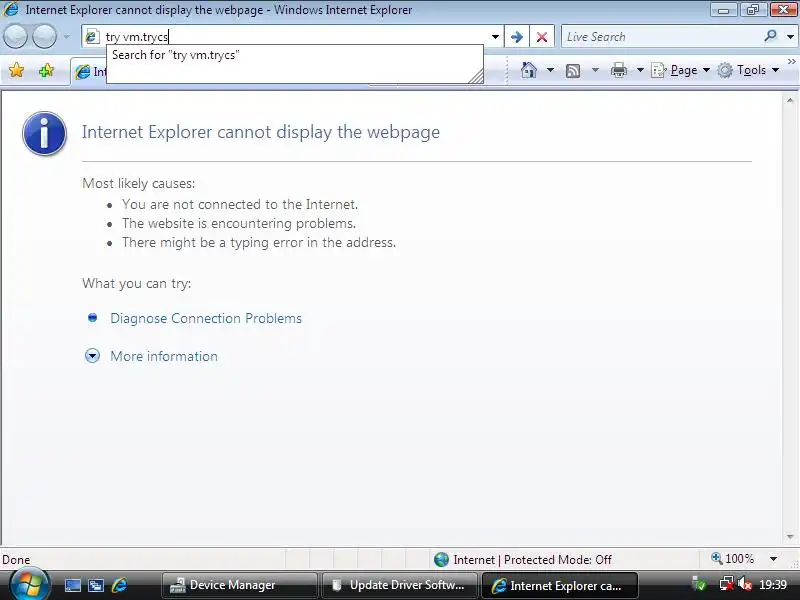
Task: Open the Feeds dropdown arrow
Action: click(x=595, y=70)
